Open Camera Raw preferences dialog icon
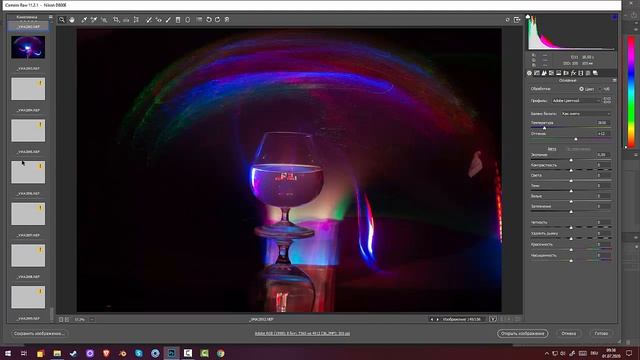The height and width of the screenshot is (360, 640). click(x=199, y=20)
